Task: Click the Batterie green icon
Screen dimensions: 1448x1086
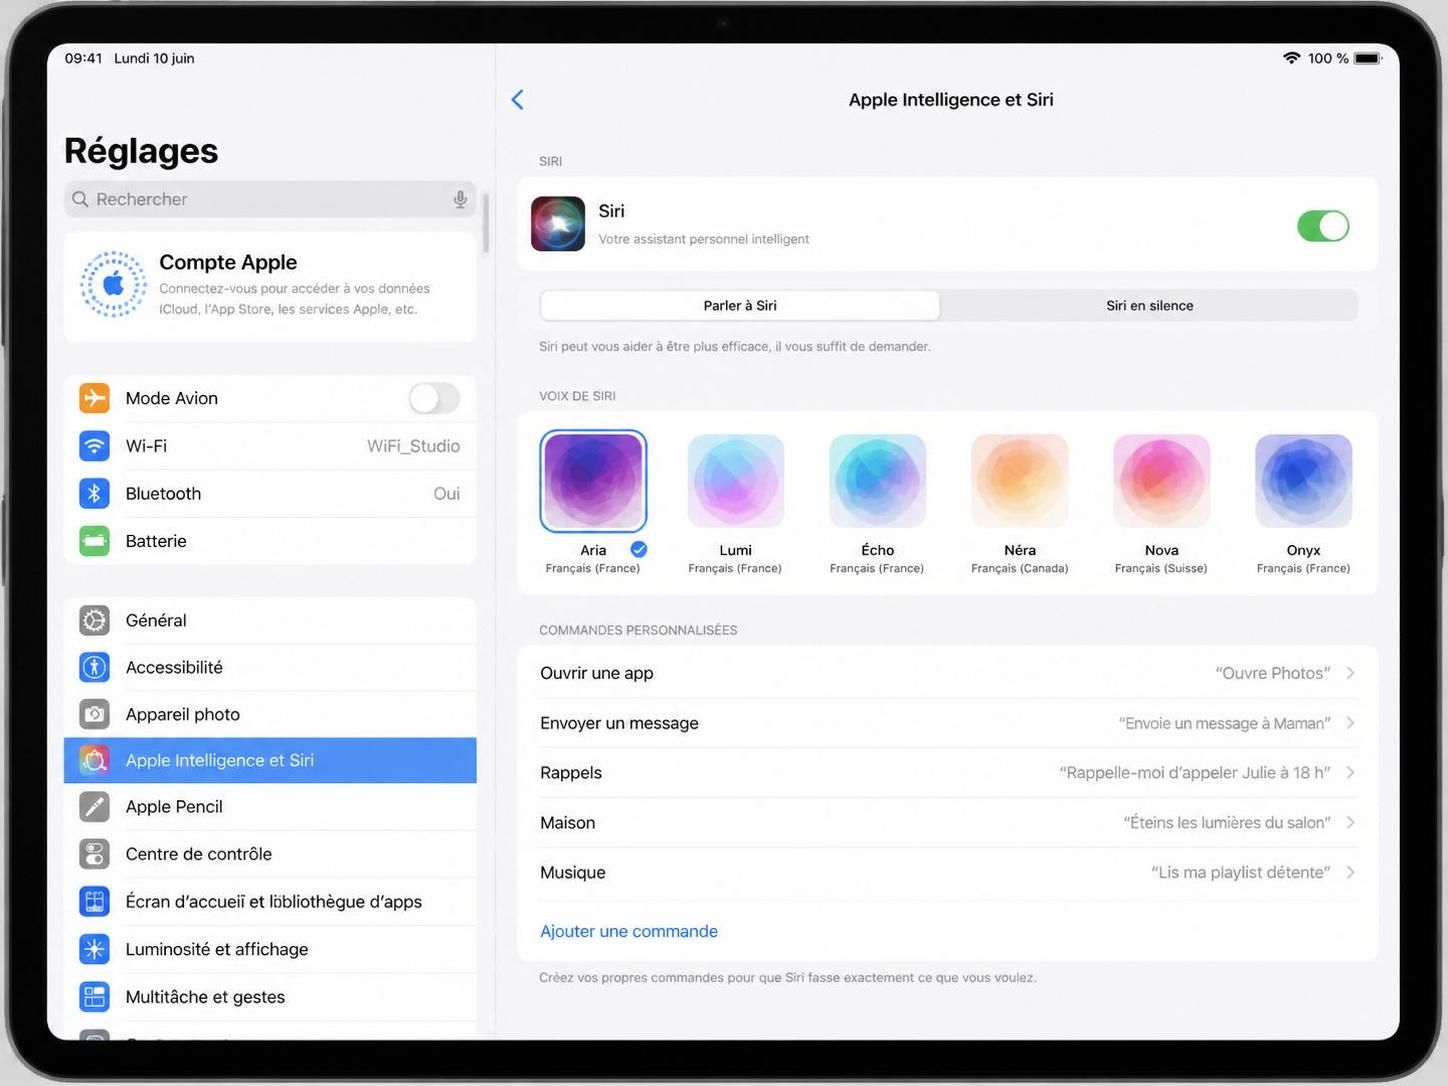Action: coord(95,541)
